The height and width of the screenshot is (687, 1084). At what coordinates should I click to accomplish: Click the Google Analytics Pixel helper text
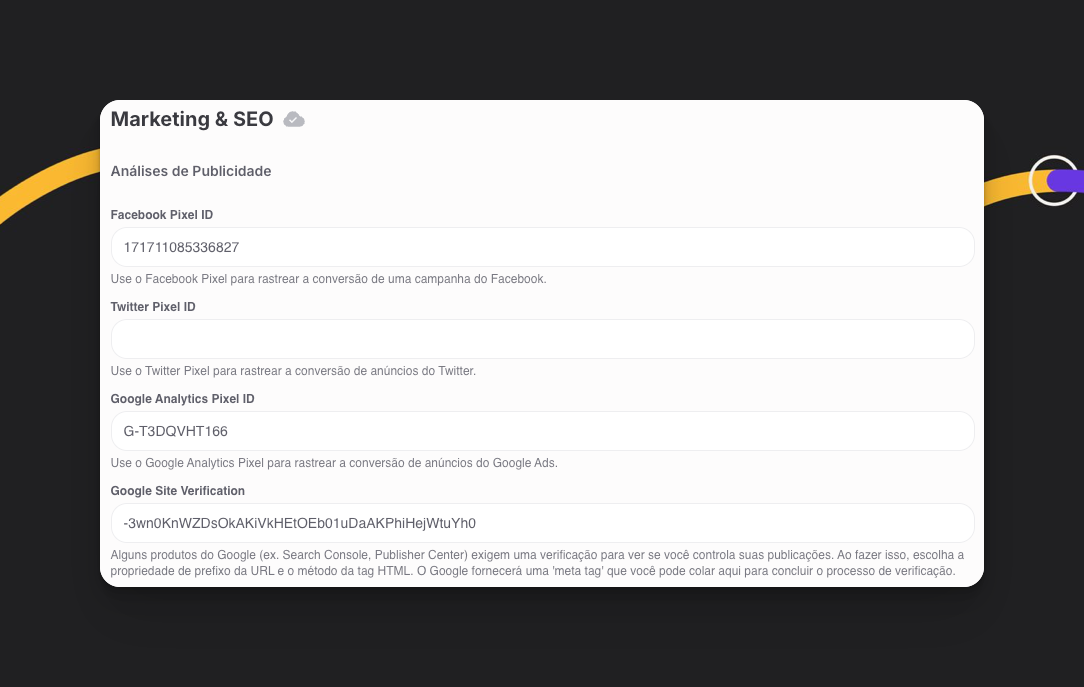pyautogui.click(x=334, y=463)
